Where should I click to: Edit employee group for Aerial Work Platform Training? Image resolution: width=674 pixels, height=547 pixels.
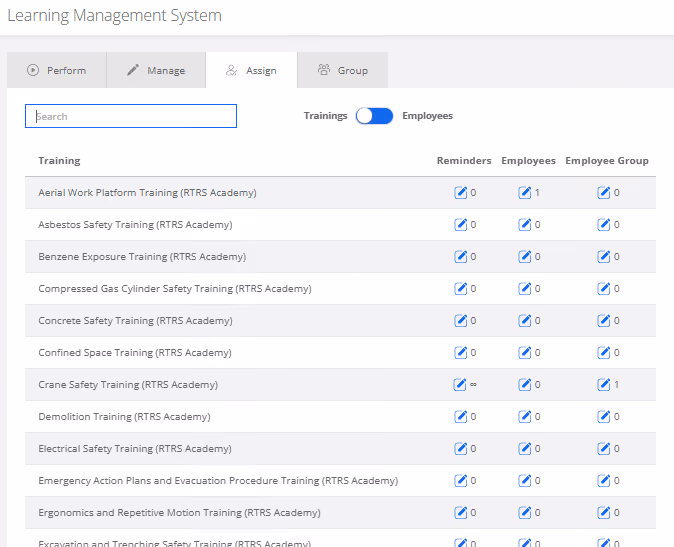coord(604,193)
